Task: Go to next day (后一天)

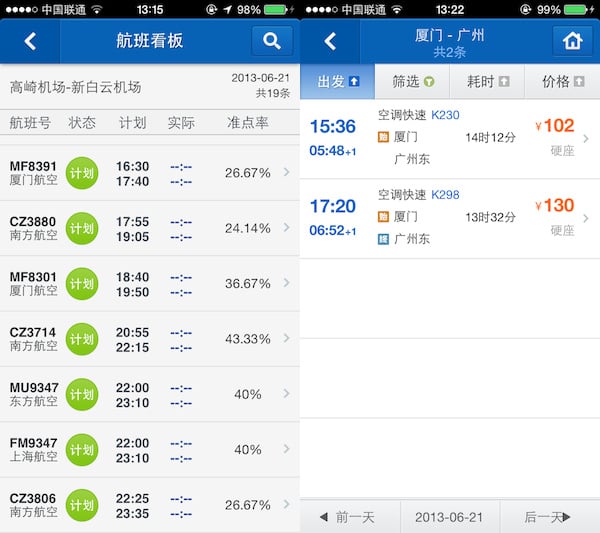Action: [x=549, y=517]
